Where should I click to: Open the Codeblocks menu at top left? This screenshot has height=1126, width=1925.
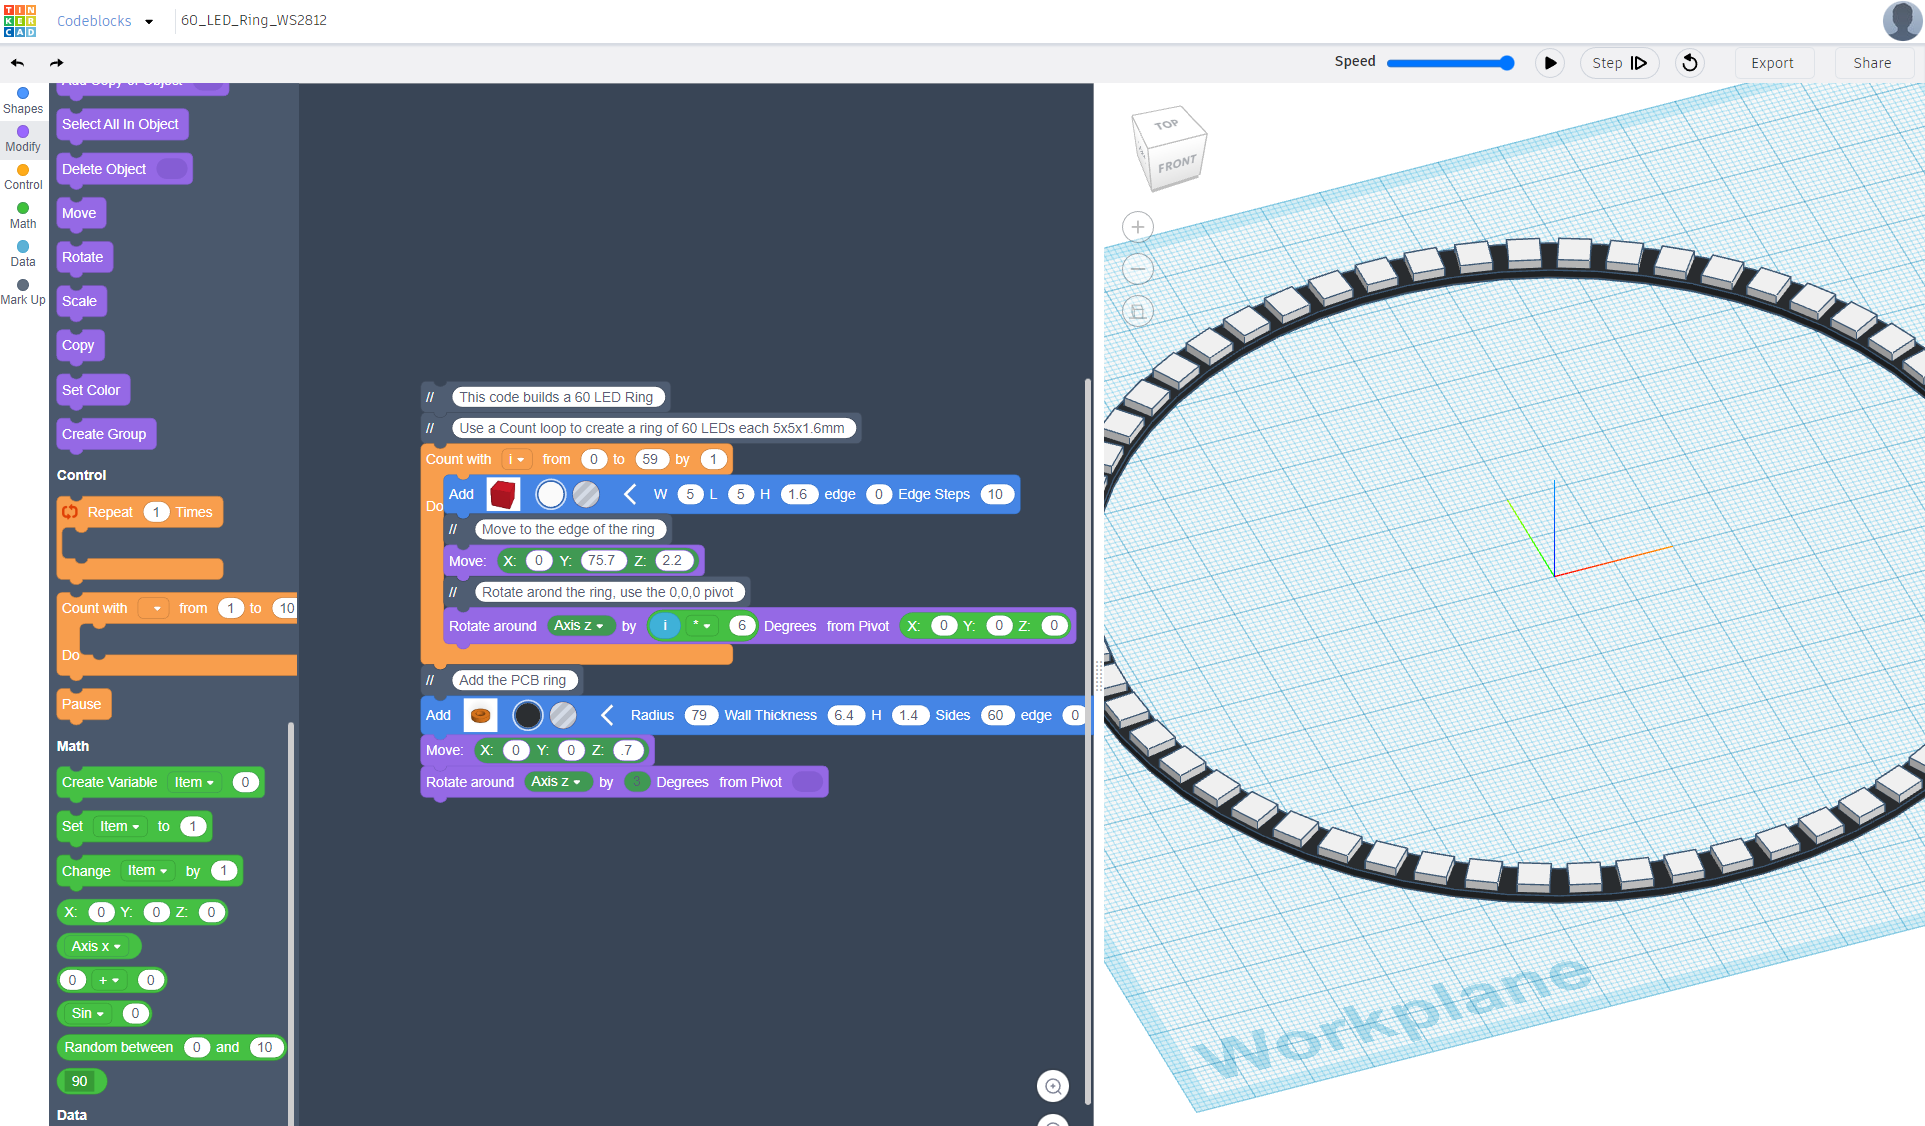(104, 20)
